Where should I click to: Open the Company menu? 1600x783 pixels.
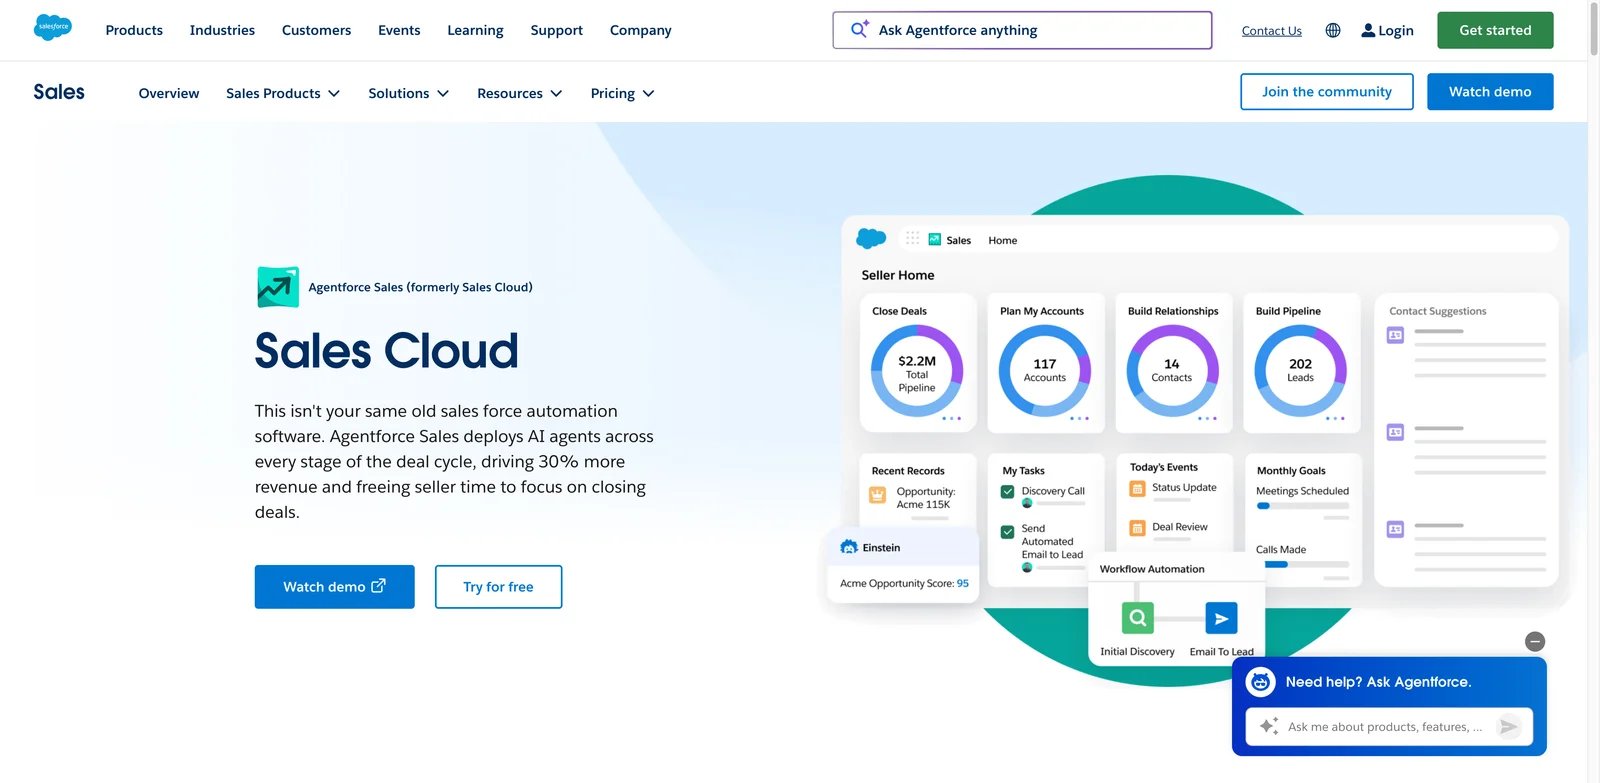click(x=640, y=30)
